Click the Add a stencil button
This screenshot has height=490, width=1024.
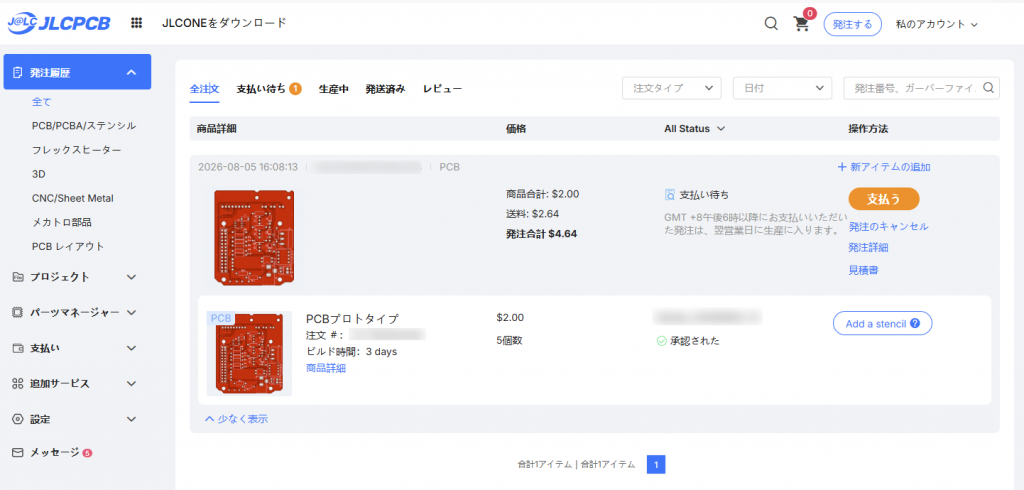click(x=882, y=323)
